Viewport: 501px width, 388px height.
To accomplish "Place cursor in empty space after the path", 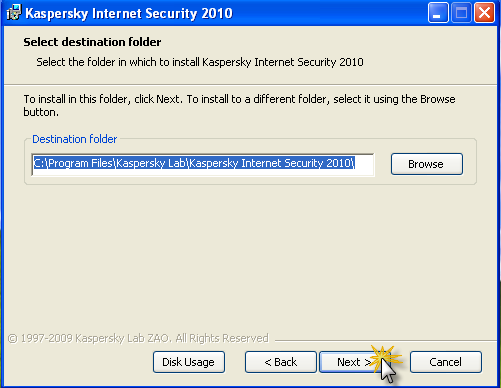I will (364, 164).
